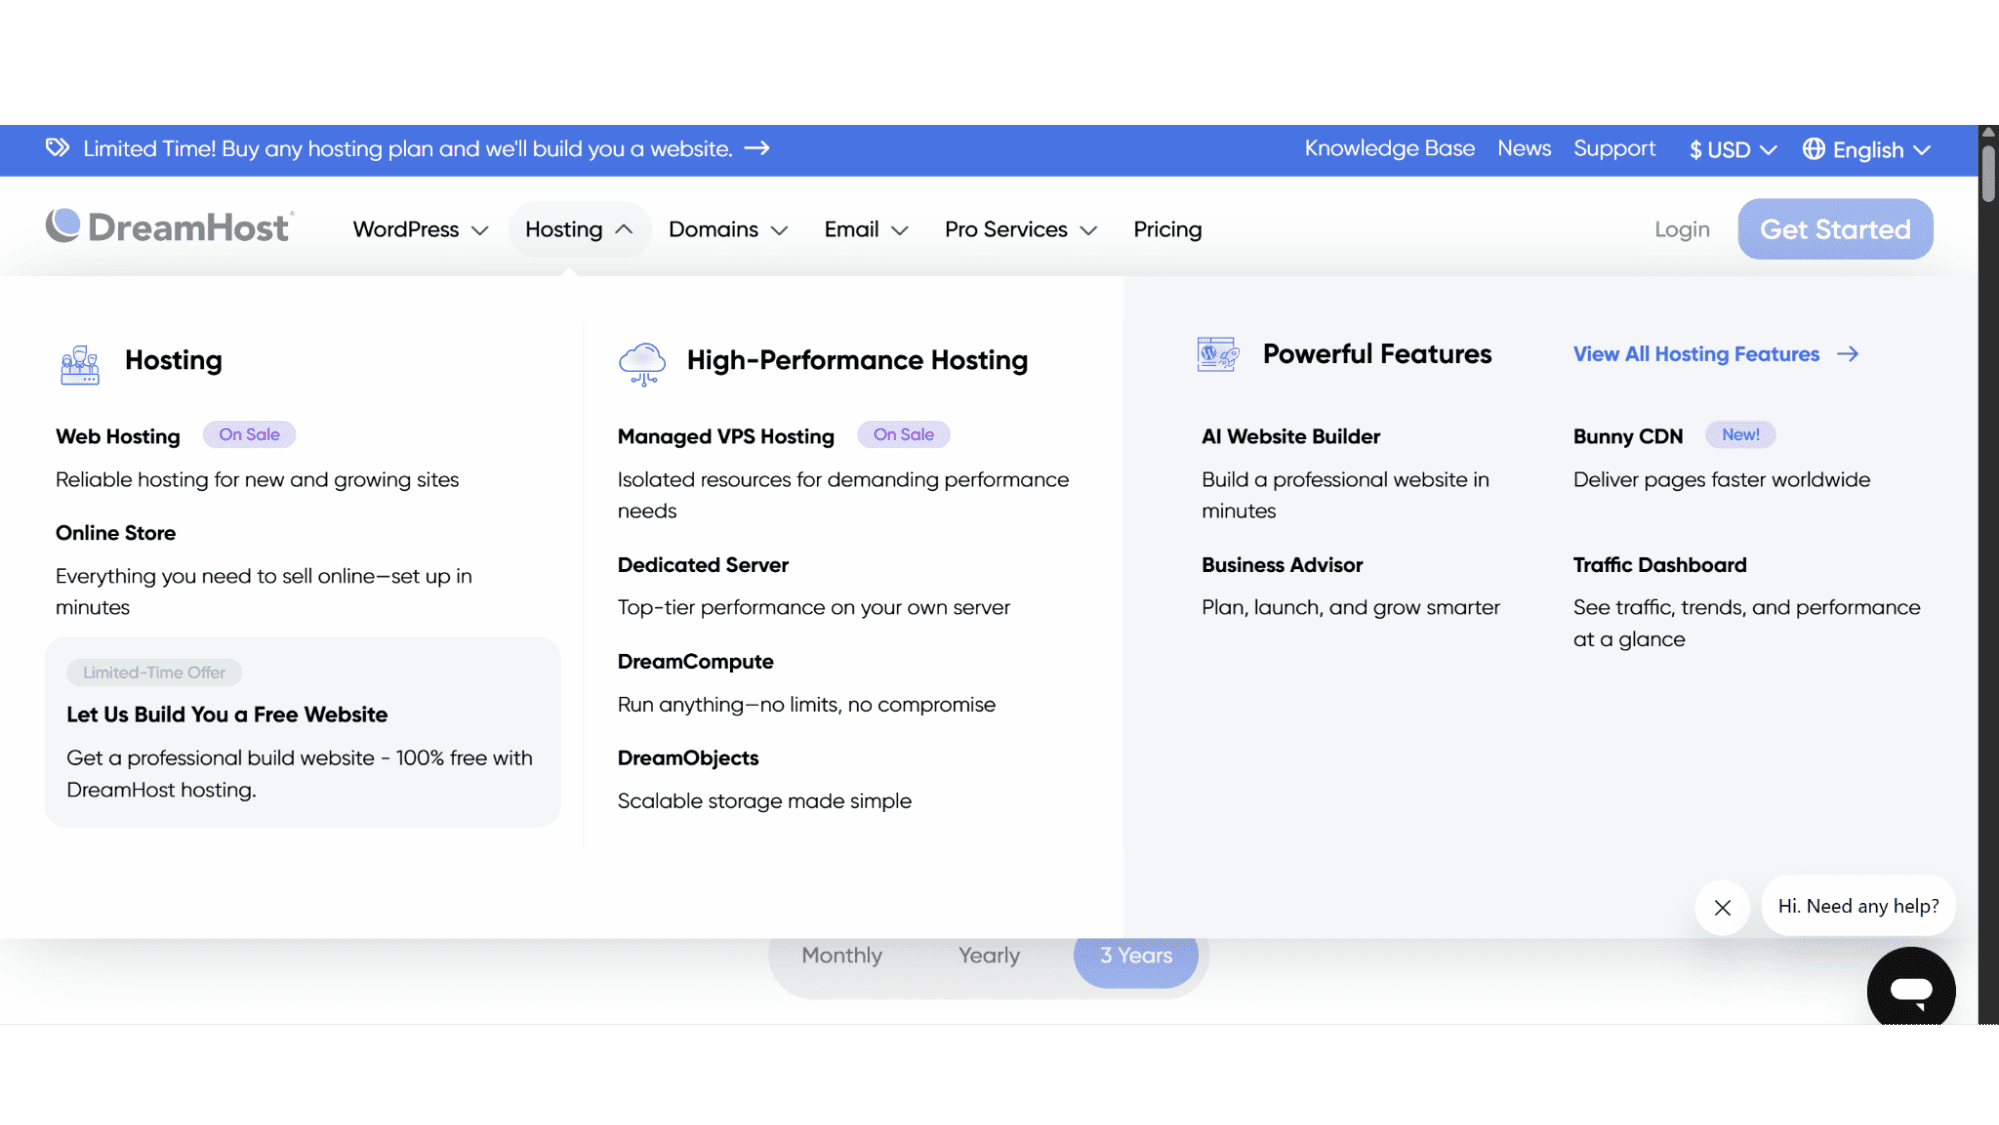Open Traffic Dashboard feature
The width and height of the screenshot is (1999, 1125).
pos(1660,565)
